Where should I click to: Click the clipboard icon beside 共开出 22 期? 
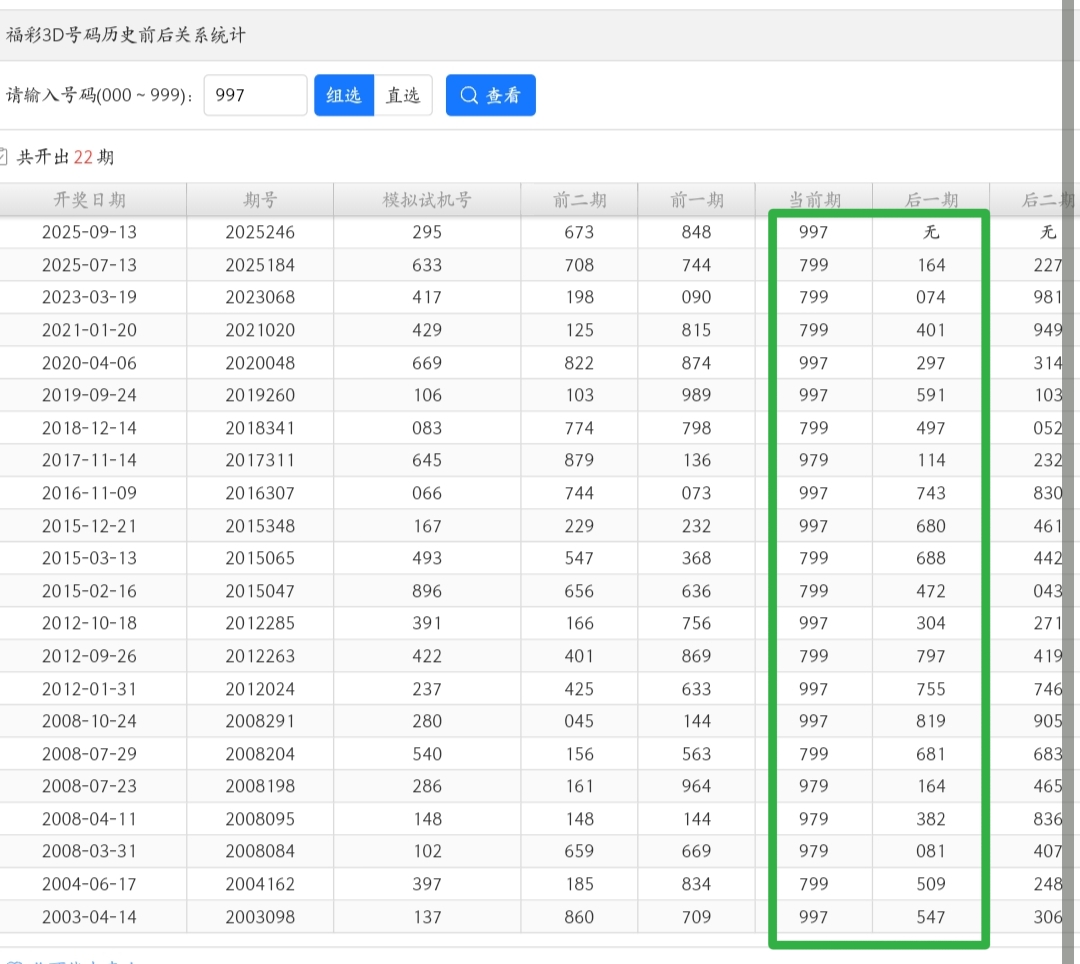point(3,157)
